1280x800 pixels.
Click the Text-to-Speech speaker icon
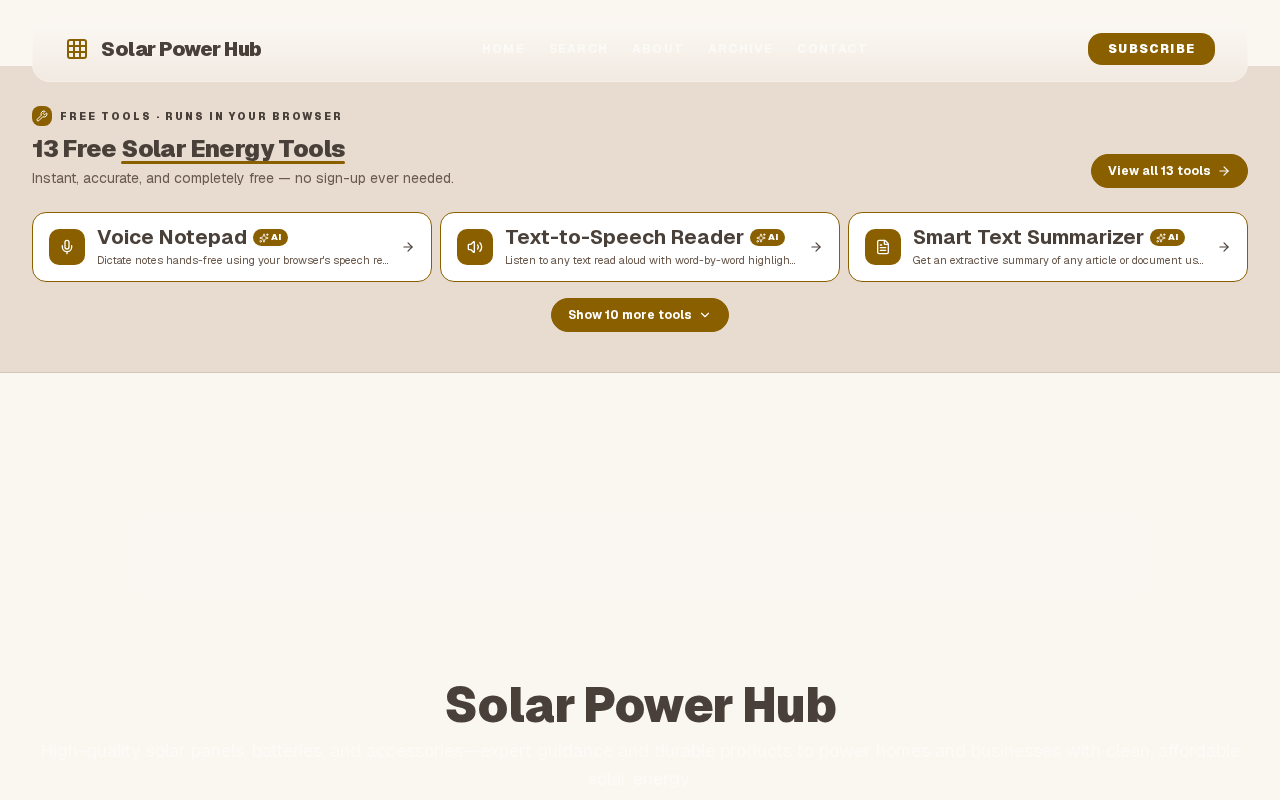click(475, 247)
